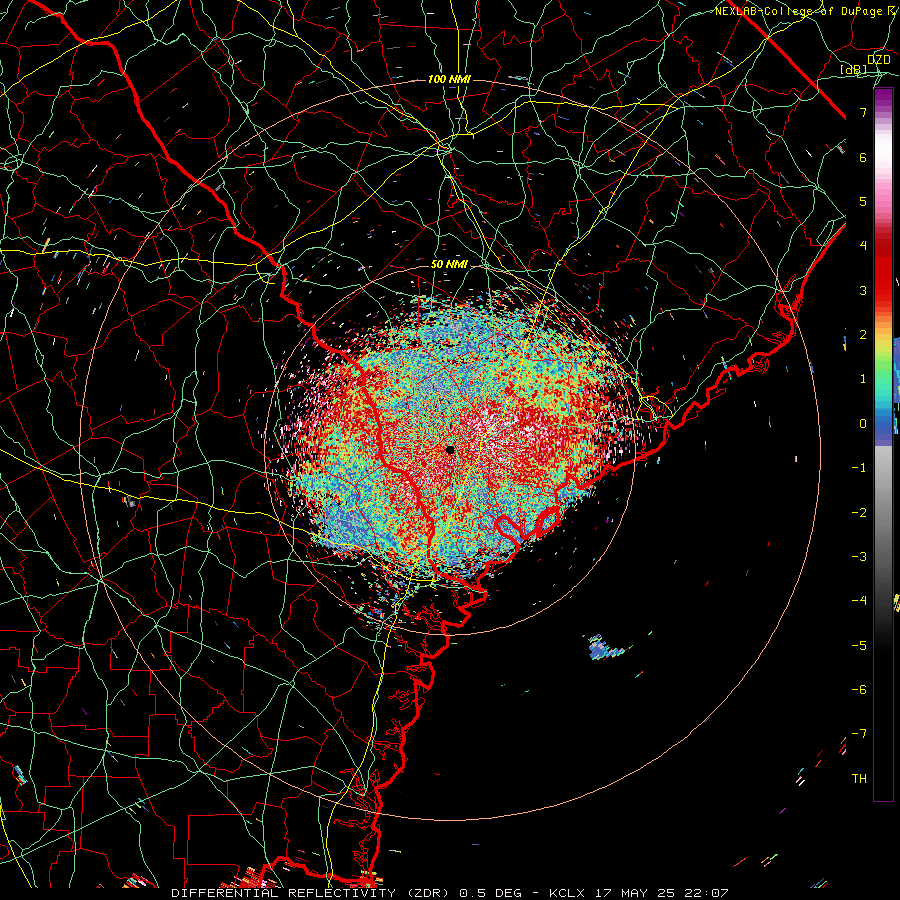
Task: Click the [dB] units label
Action: 854,69
